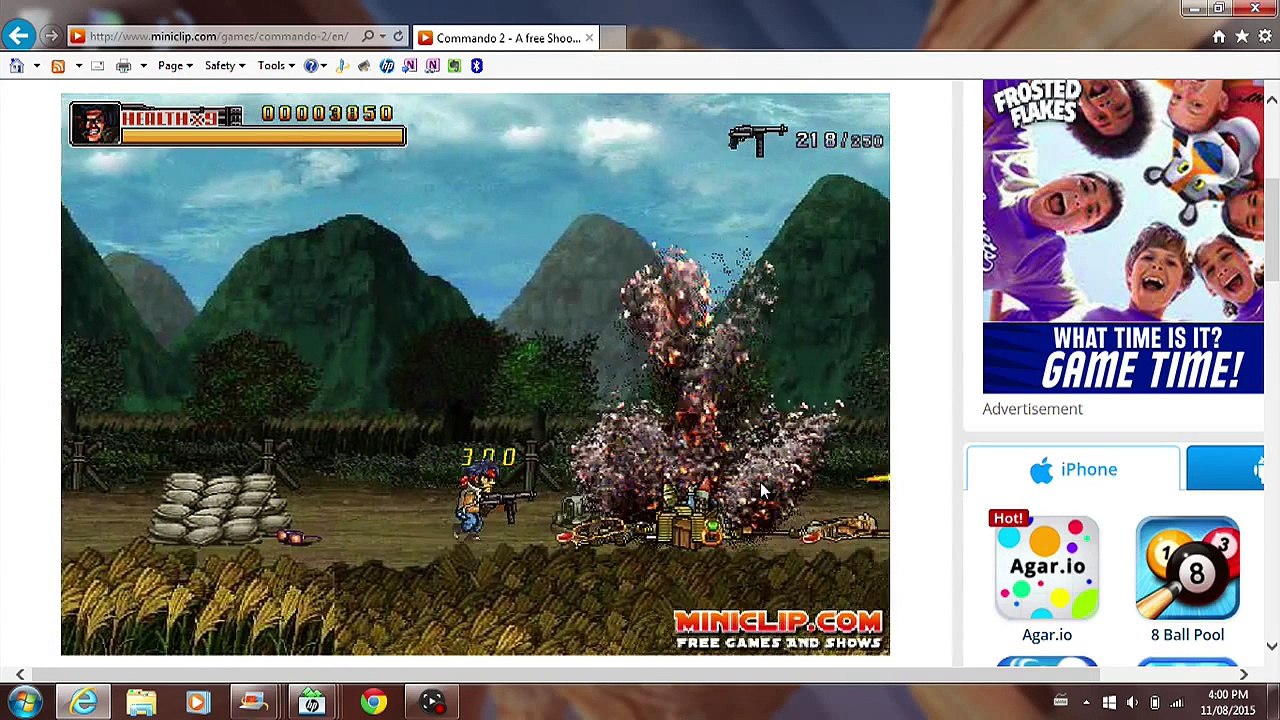Screen dimensions: 1280x720
Task: Click the 8 Ball Pool text link
Action: tap(1187, 635)
